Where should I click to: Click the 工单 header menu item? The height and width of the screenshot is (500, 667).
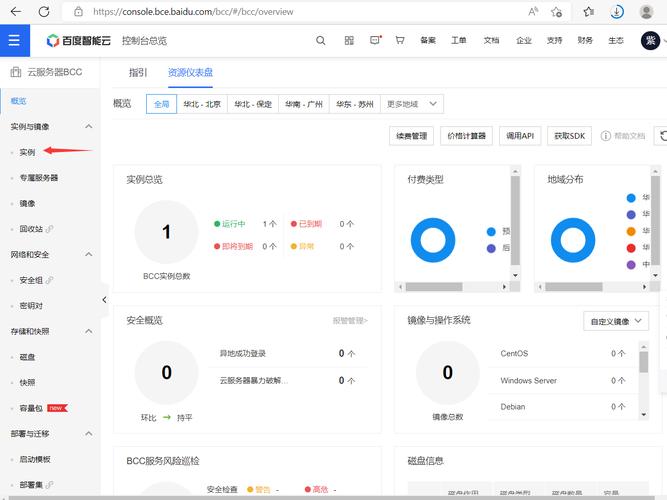(x=459, y=40)
